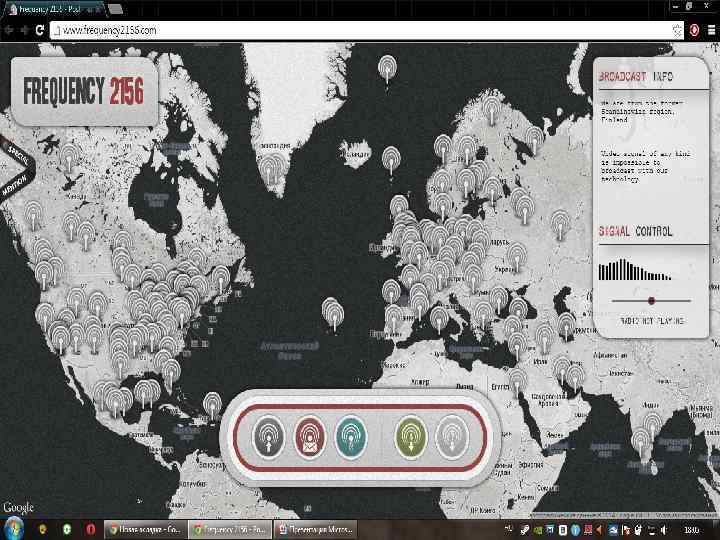
Task: Go forward with browser forward arrow
Action: 24,30
